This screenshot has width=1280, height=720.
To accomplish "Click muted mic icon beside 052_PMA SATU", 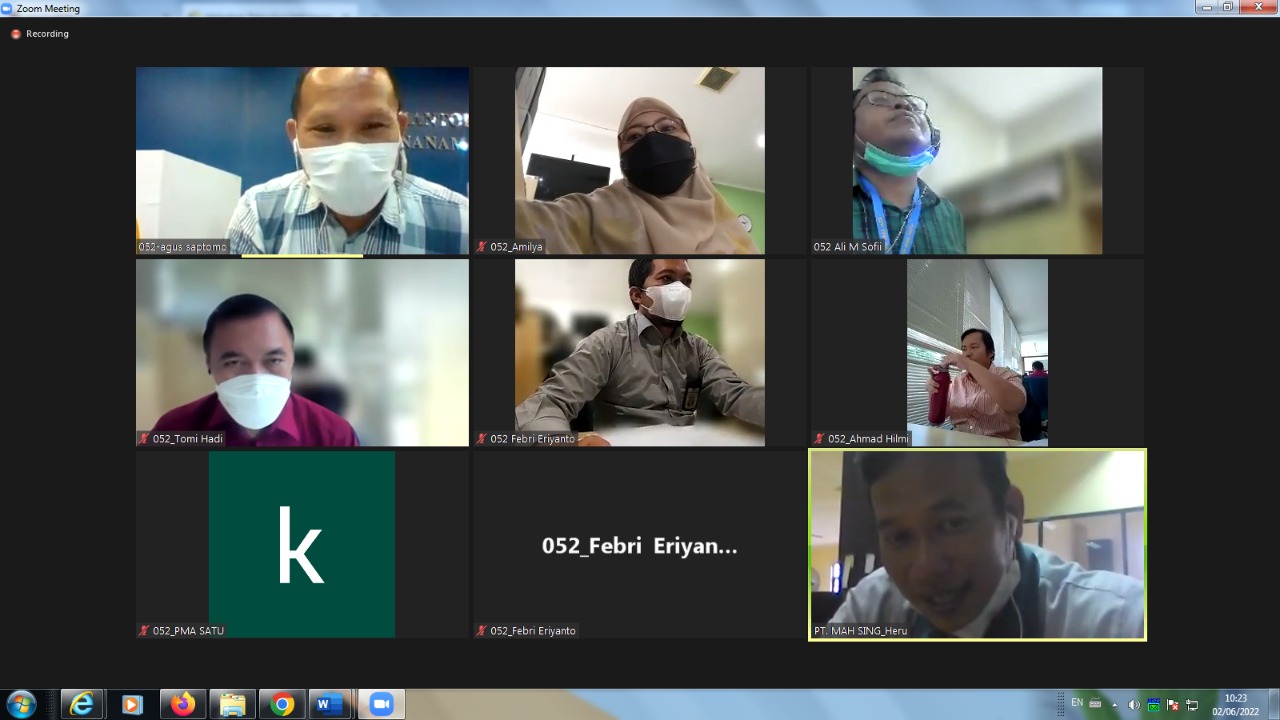I will click(x=145, y=630).
